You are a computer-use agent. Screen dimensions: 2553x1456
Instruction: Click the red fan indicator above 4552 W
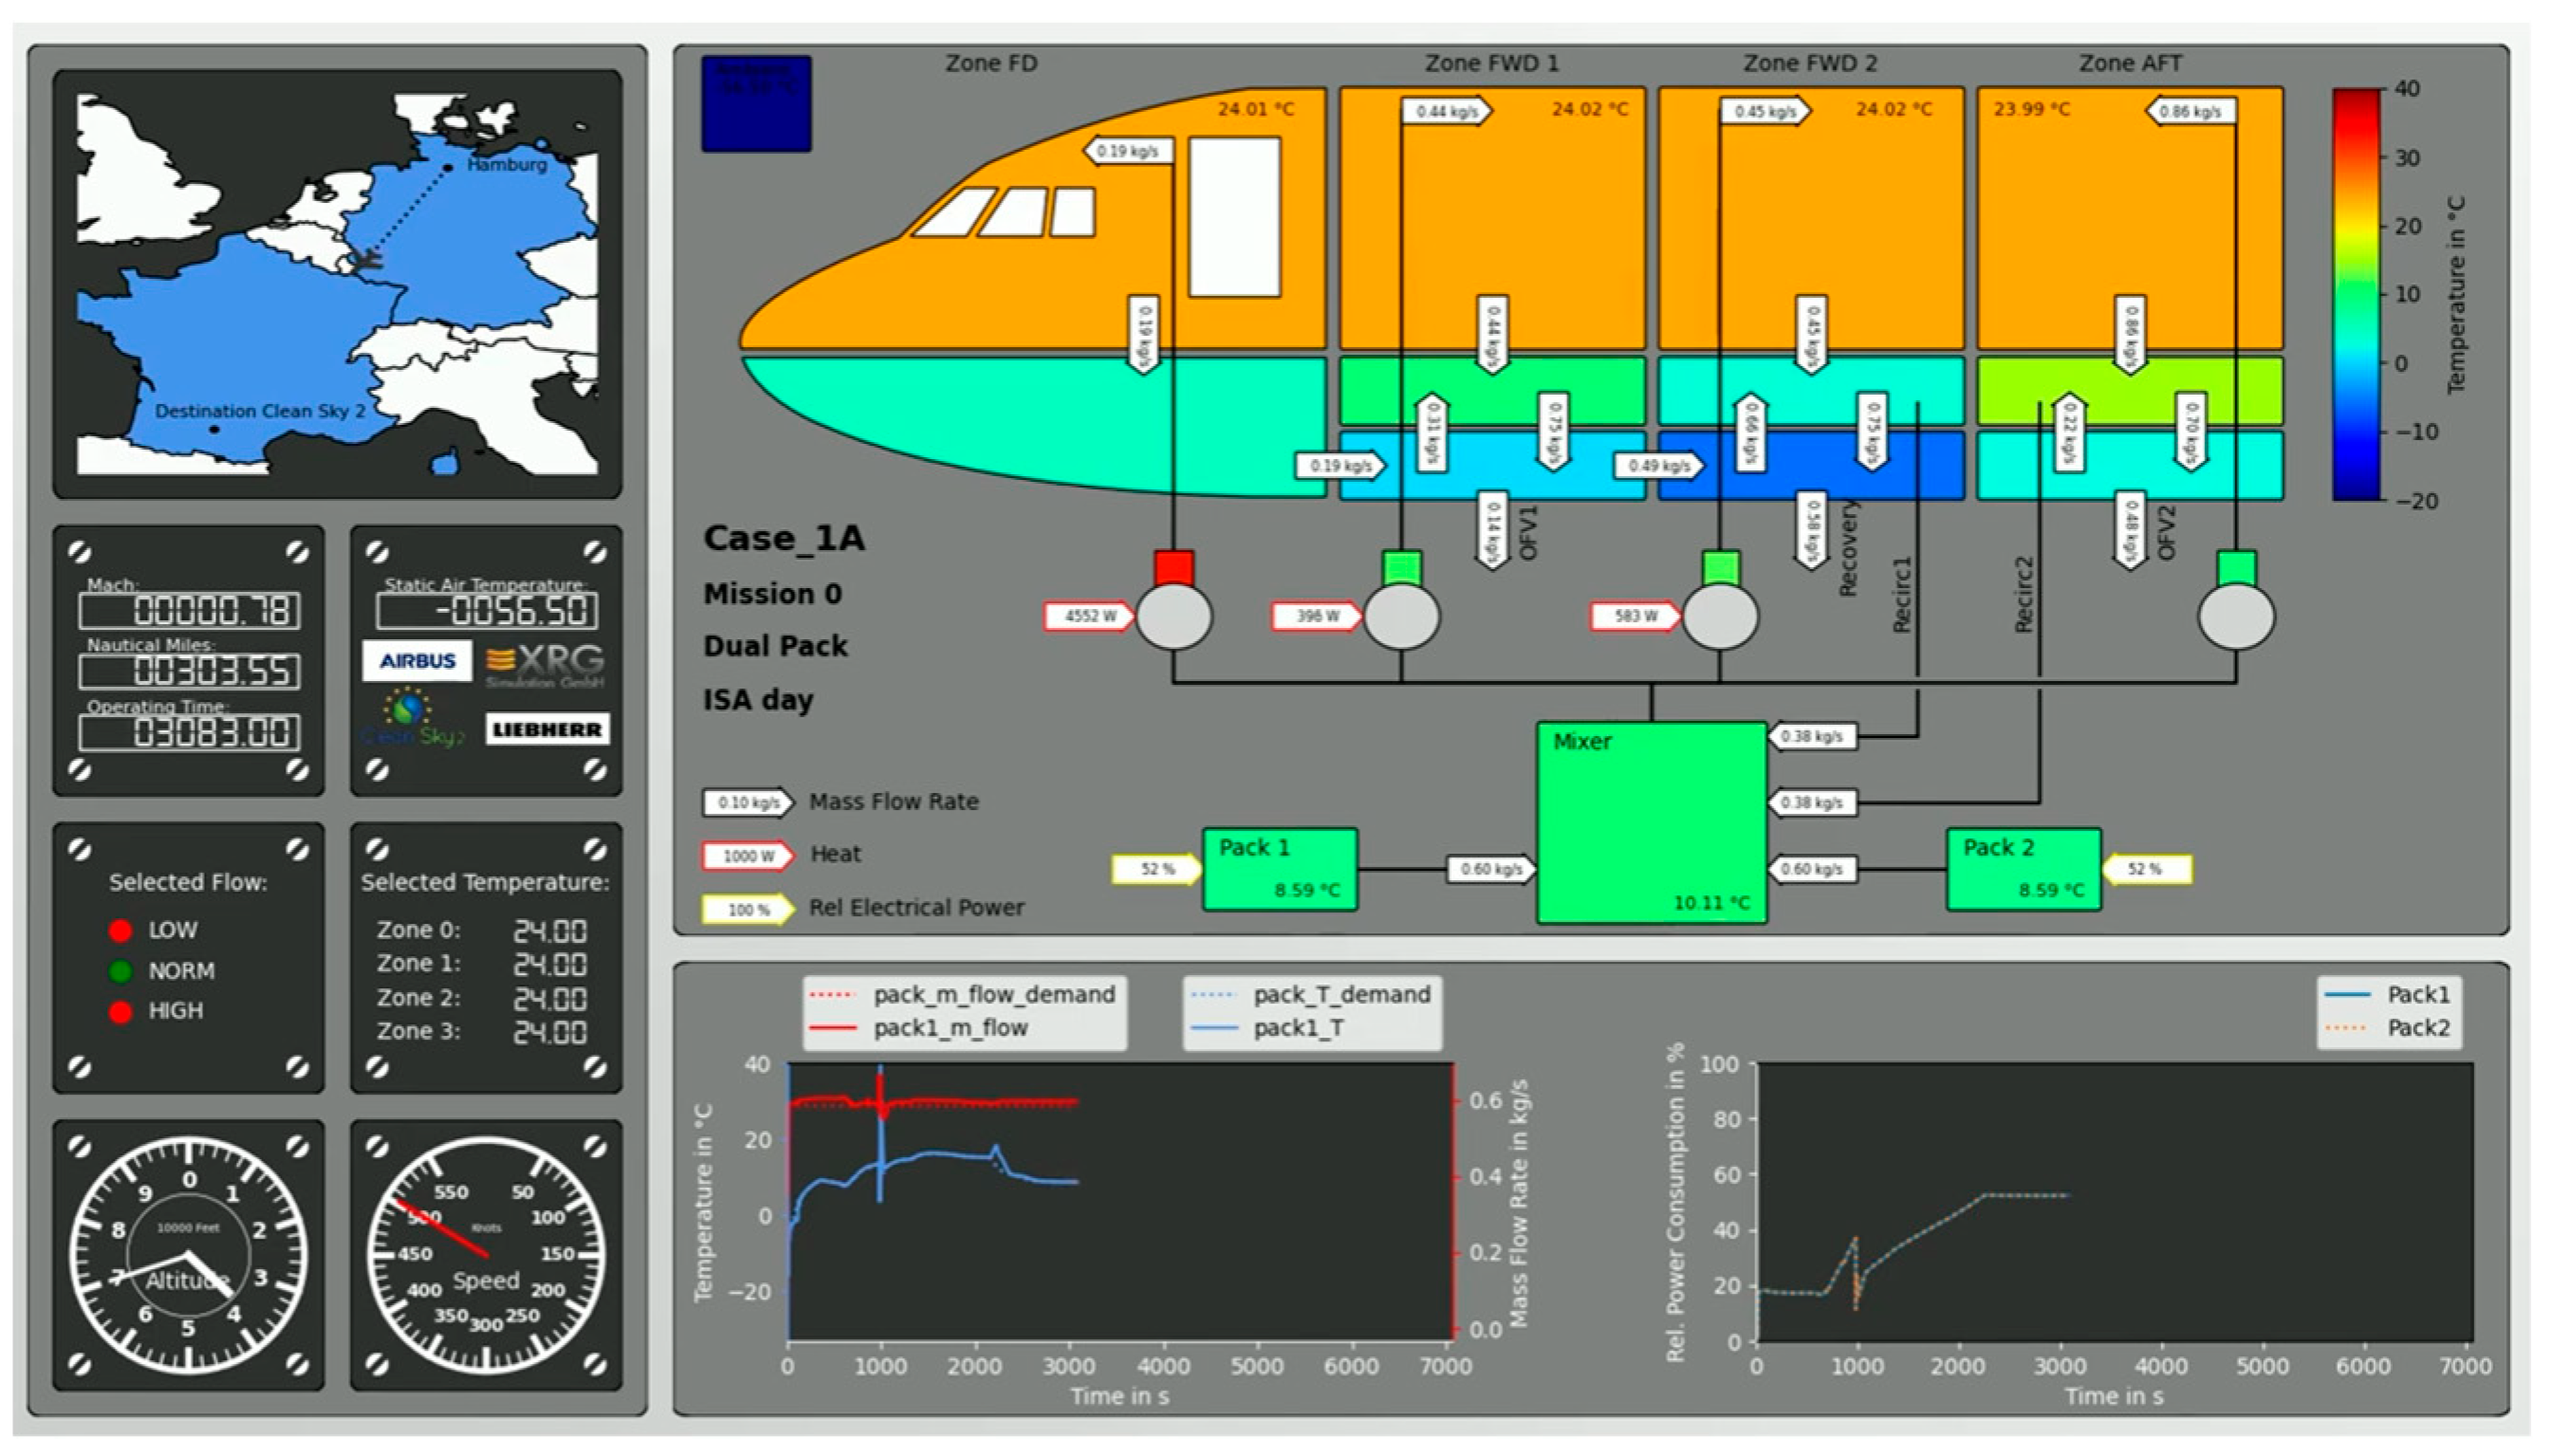[x=1173, y=567]
